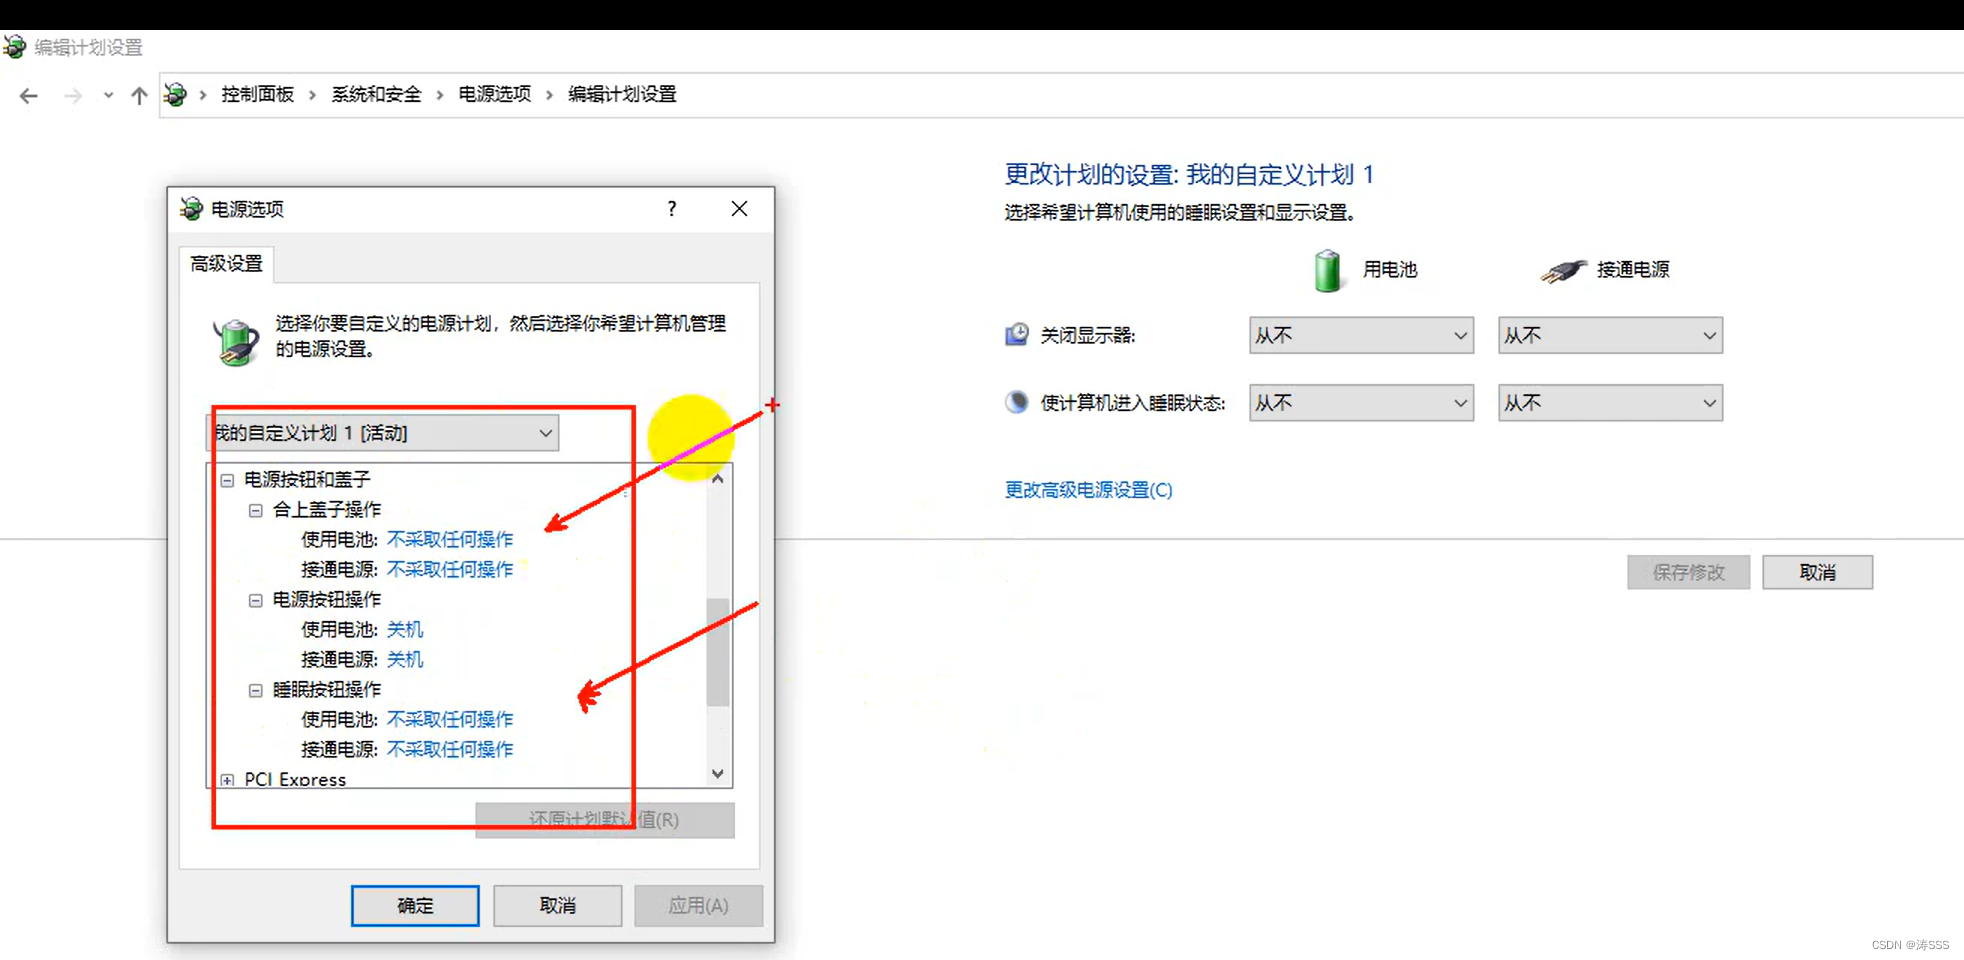Click the power plug icon
The image size is (1964, 960).
click(1564, 270)
